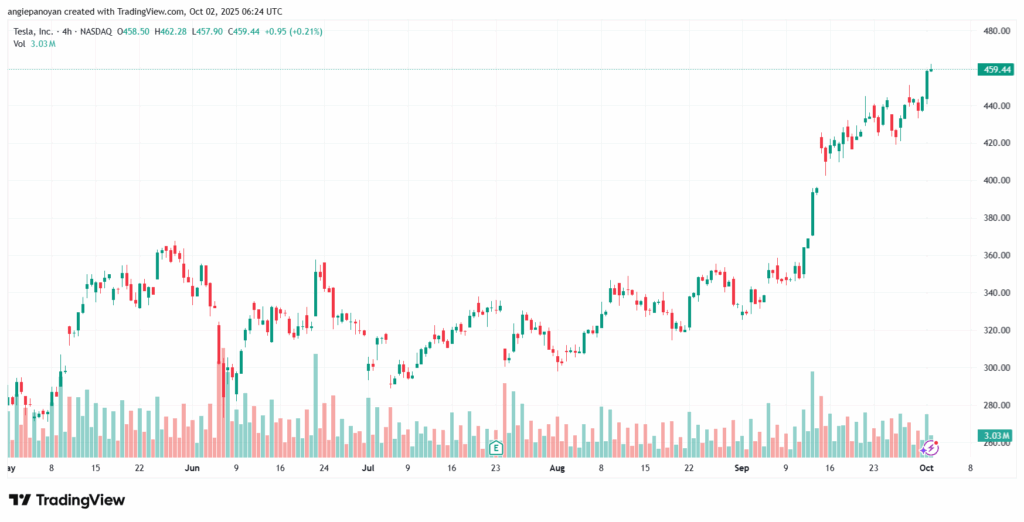This screenshot has width=1024, height=522.
Task: Click the Sep label on time axis
Action: pyautogui.click(x=741, y=467)
